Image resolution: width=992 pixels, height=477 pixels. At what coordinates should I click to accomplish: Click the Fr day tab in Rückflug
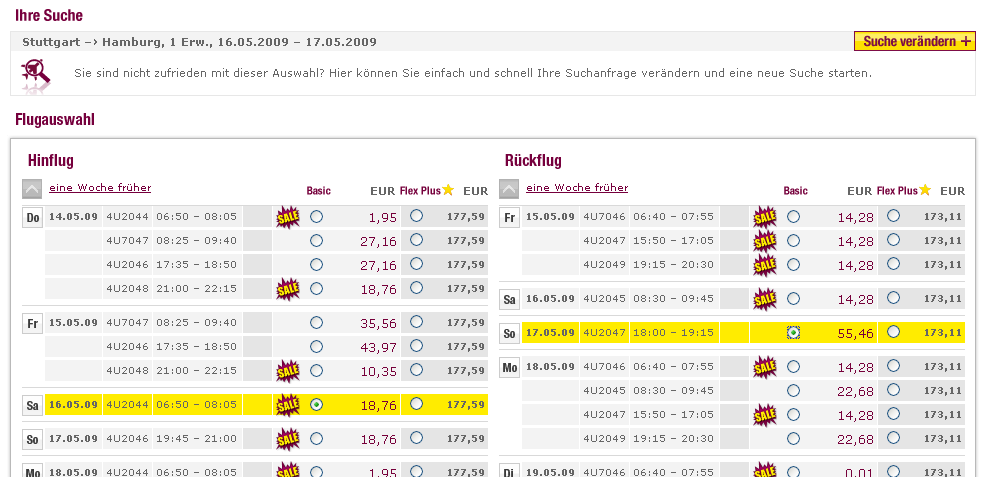(x=510, y=217)
